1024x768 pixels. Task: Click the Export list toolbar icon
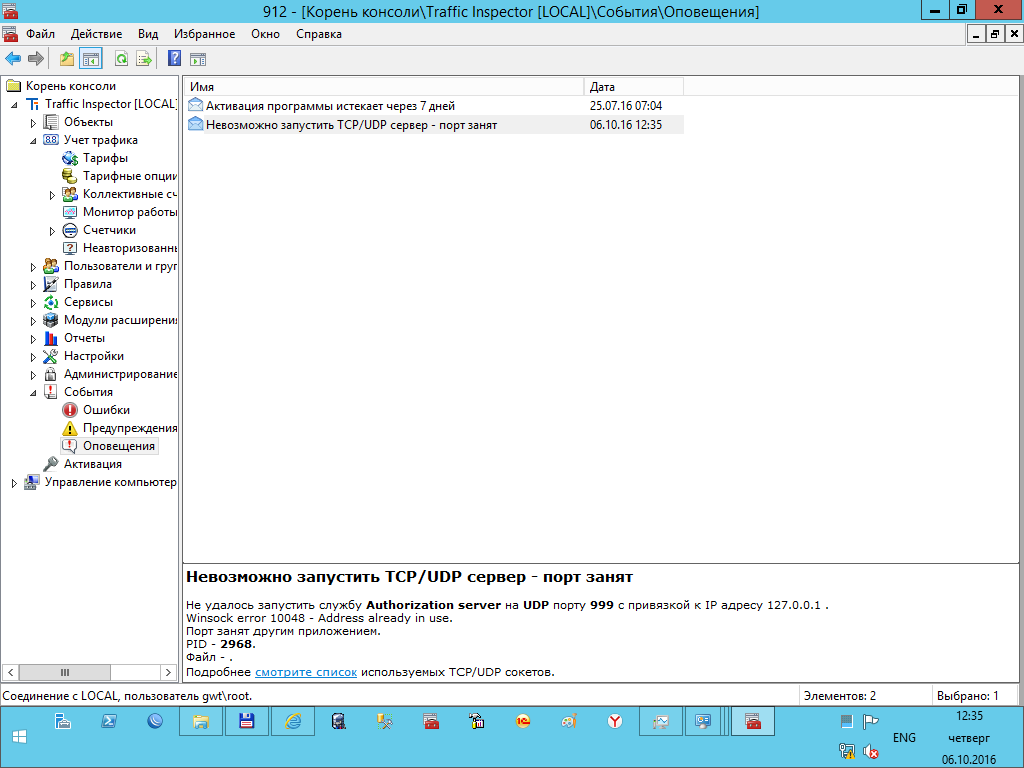pos(143,59)
